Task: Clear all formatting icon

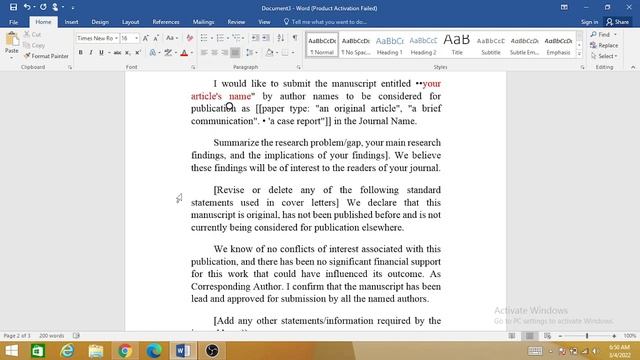Action: 189,38
